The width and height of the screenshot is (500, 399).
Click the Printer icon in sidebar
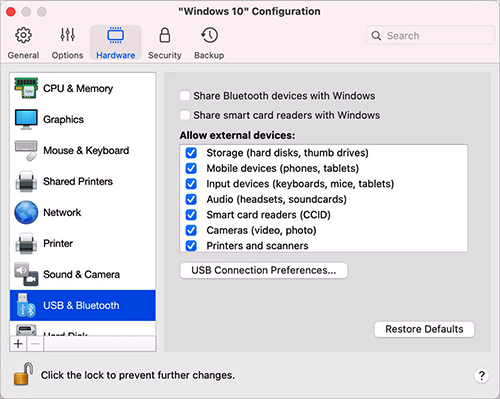click(26, 243)
